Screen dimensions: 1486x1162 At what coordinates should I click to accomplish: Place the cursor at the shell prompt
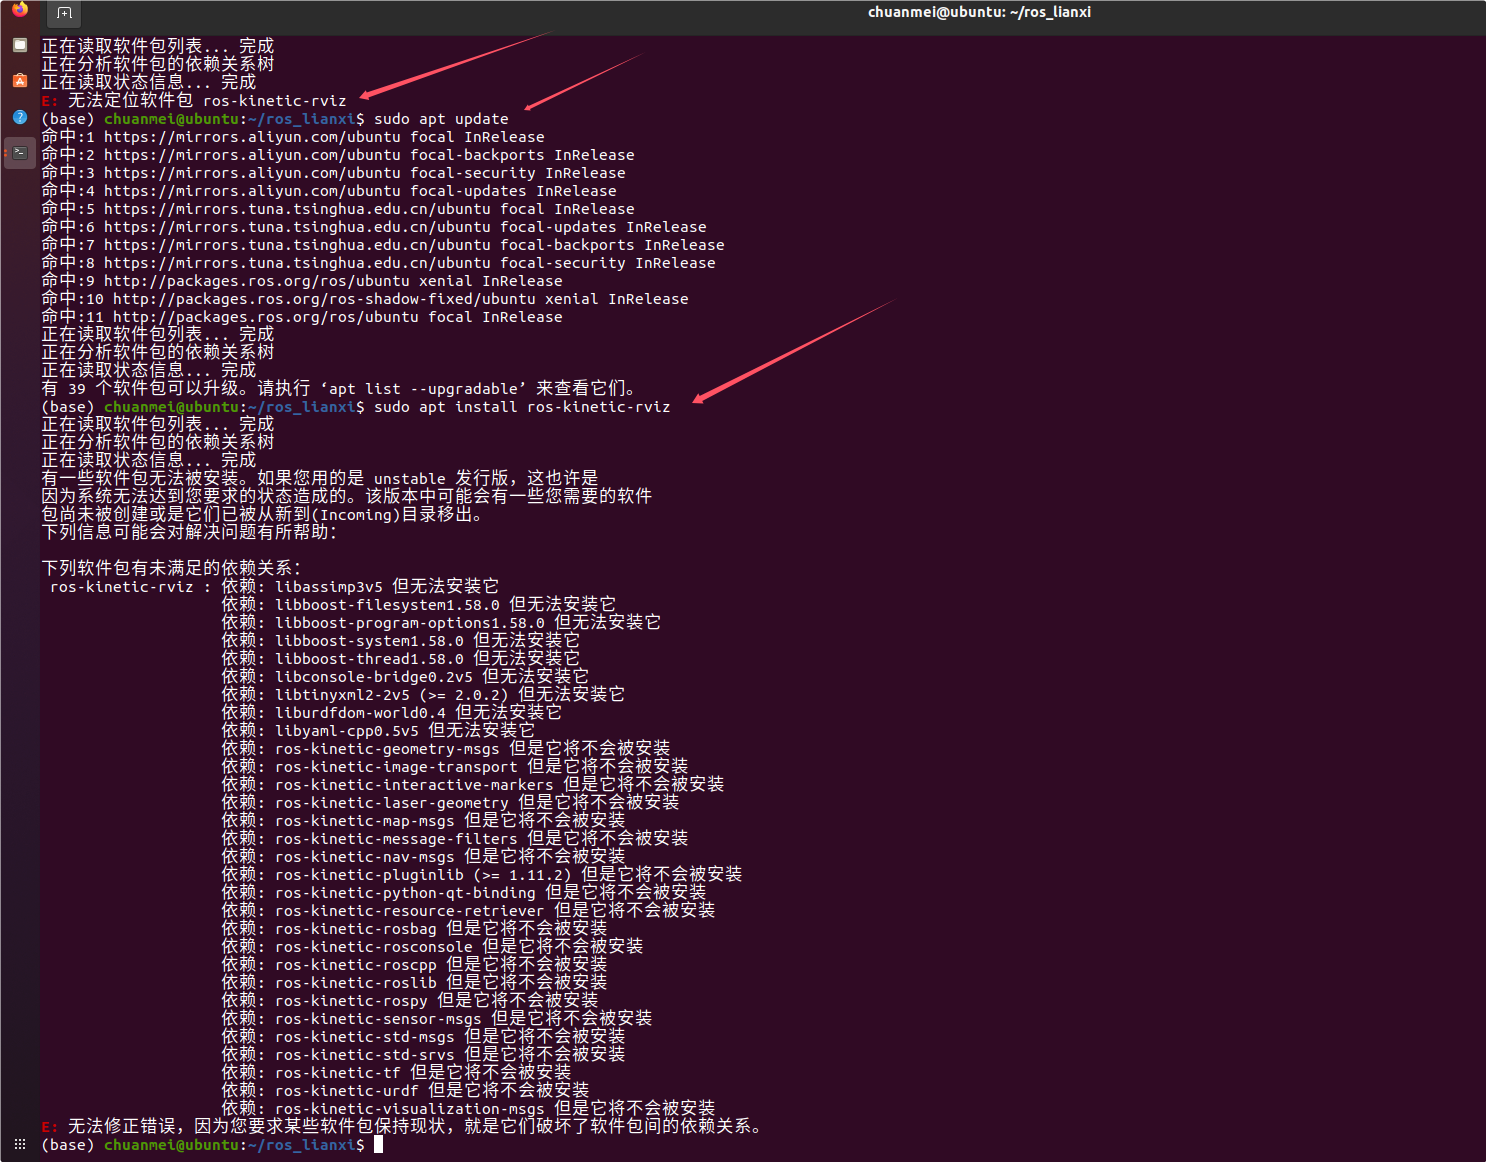tap(379, 1144)
